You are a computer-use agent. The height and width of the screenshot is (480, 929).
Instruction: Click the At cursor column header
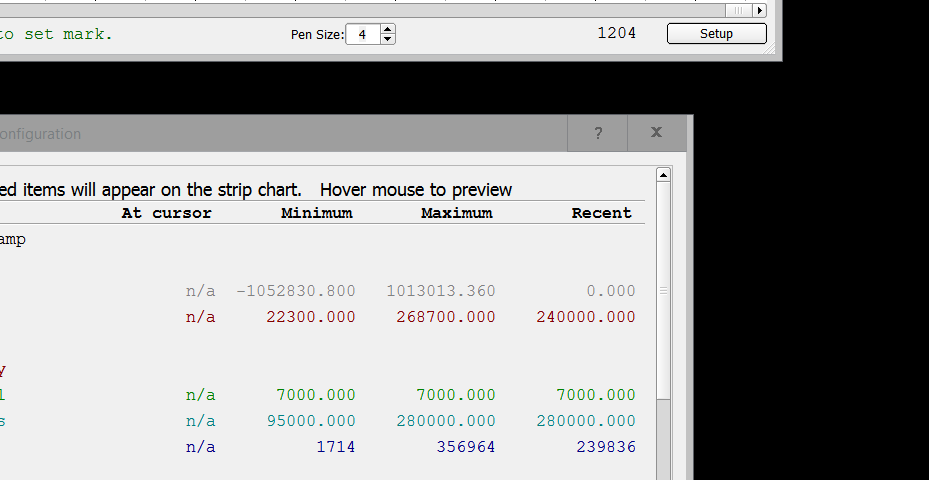(x=166, y=213)
